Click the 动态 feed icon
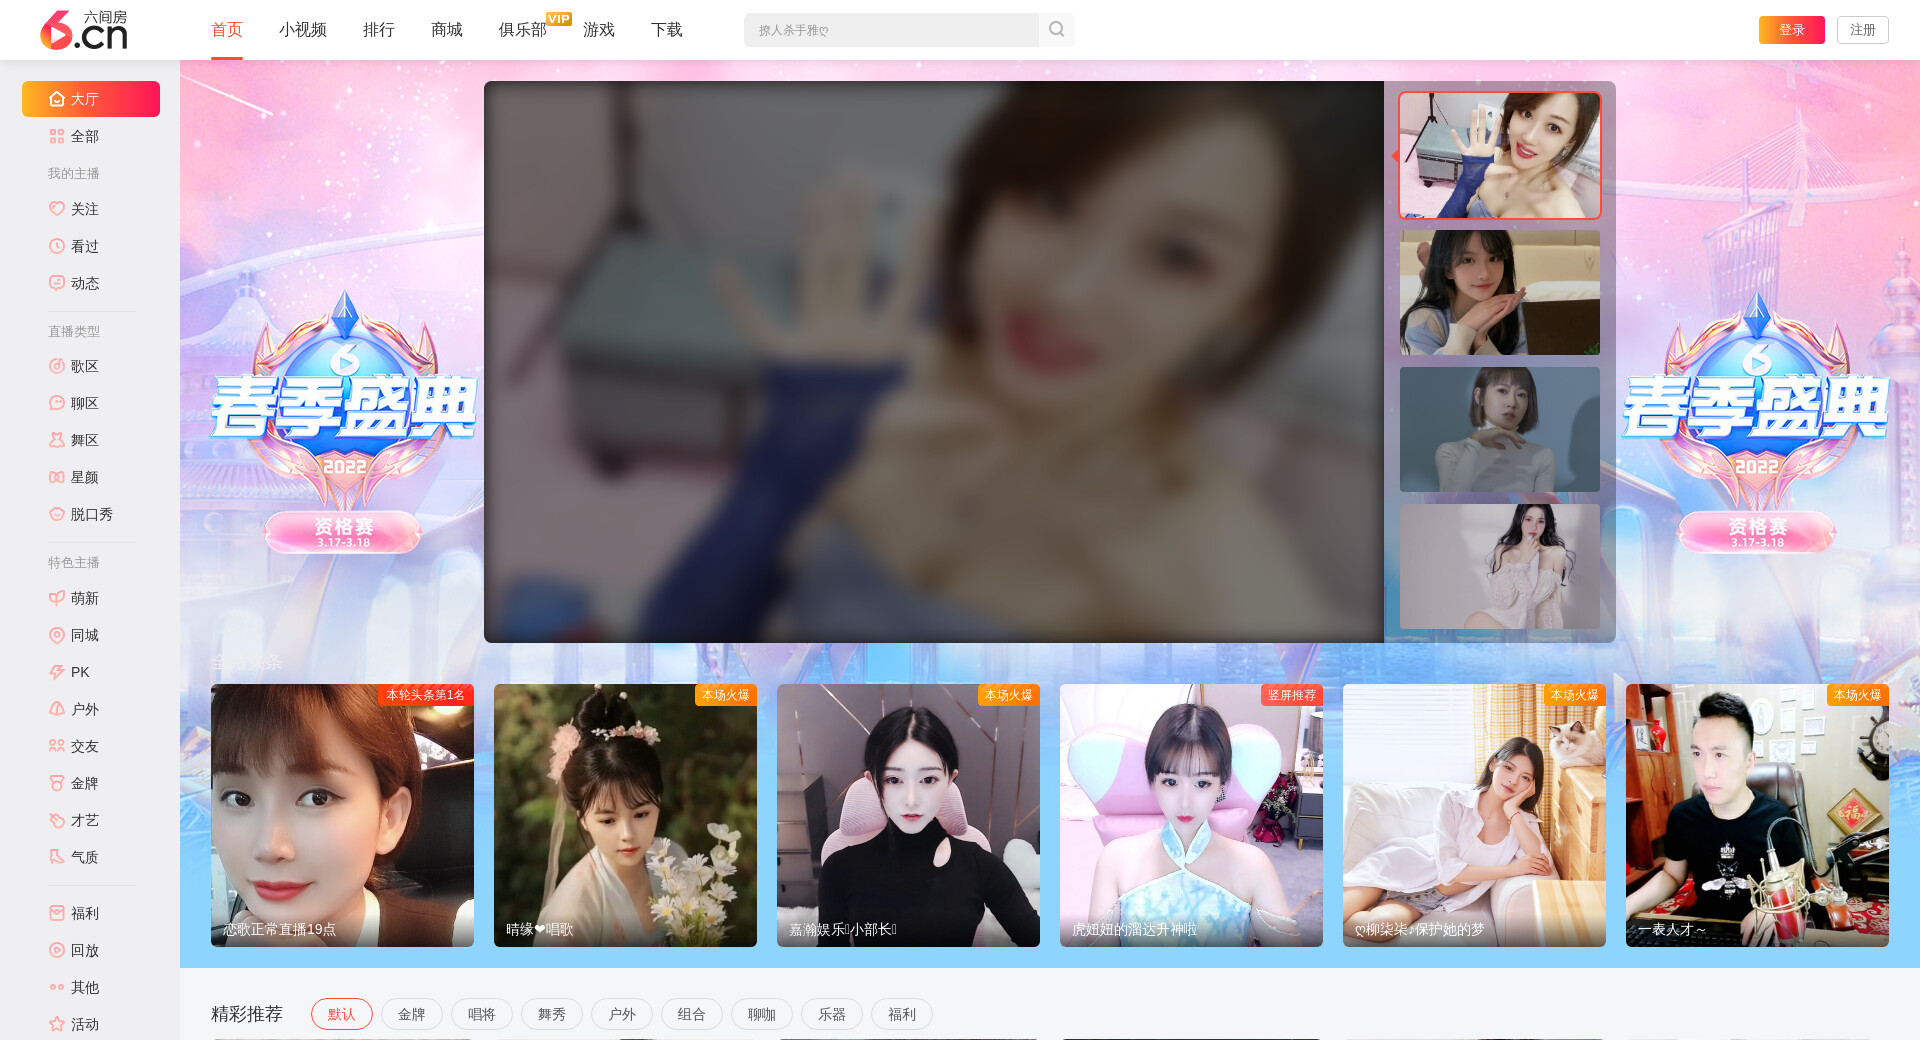The image size is (1920, 1040). pyautogui.click(x=57, y=283)
